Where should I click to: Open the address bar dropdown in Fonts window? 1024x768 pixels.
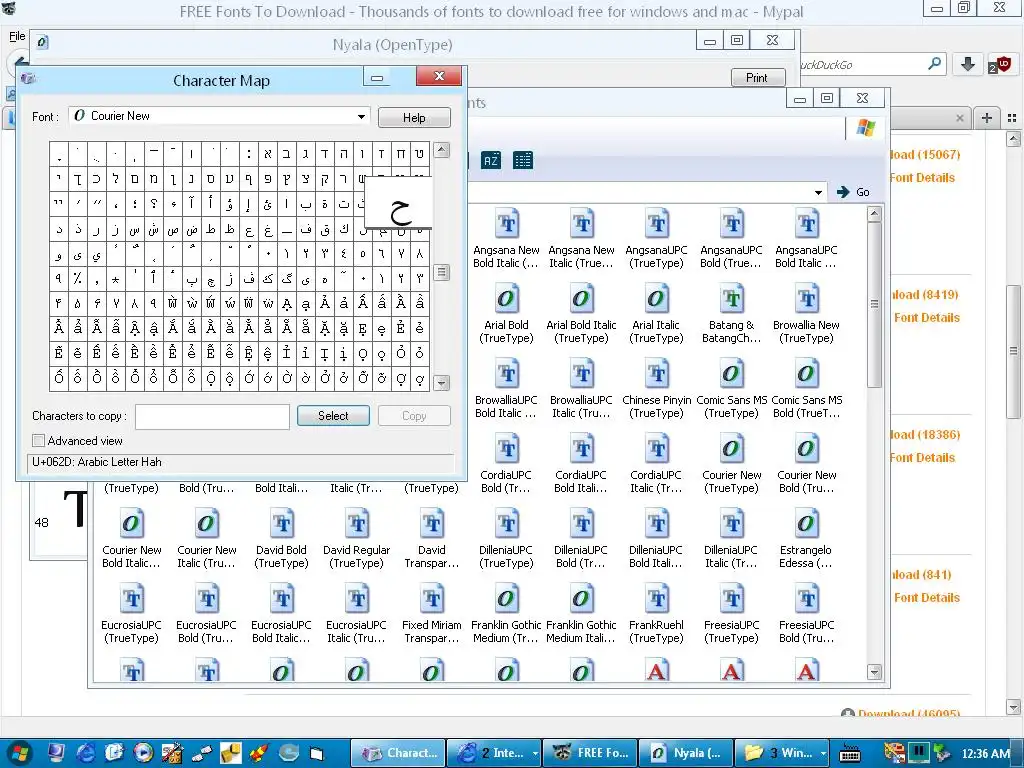point(818,192)
